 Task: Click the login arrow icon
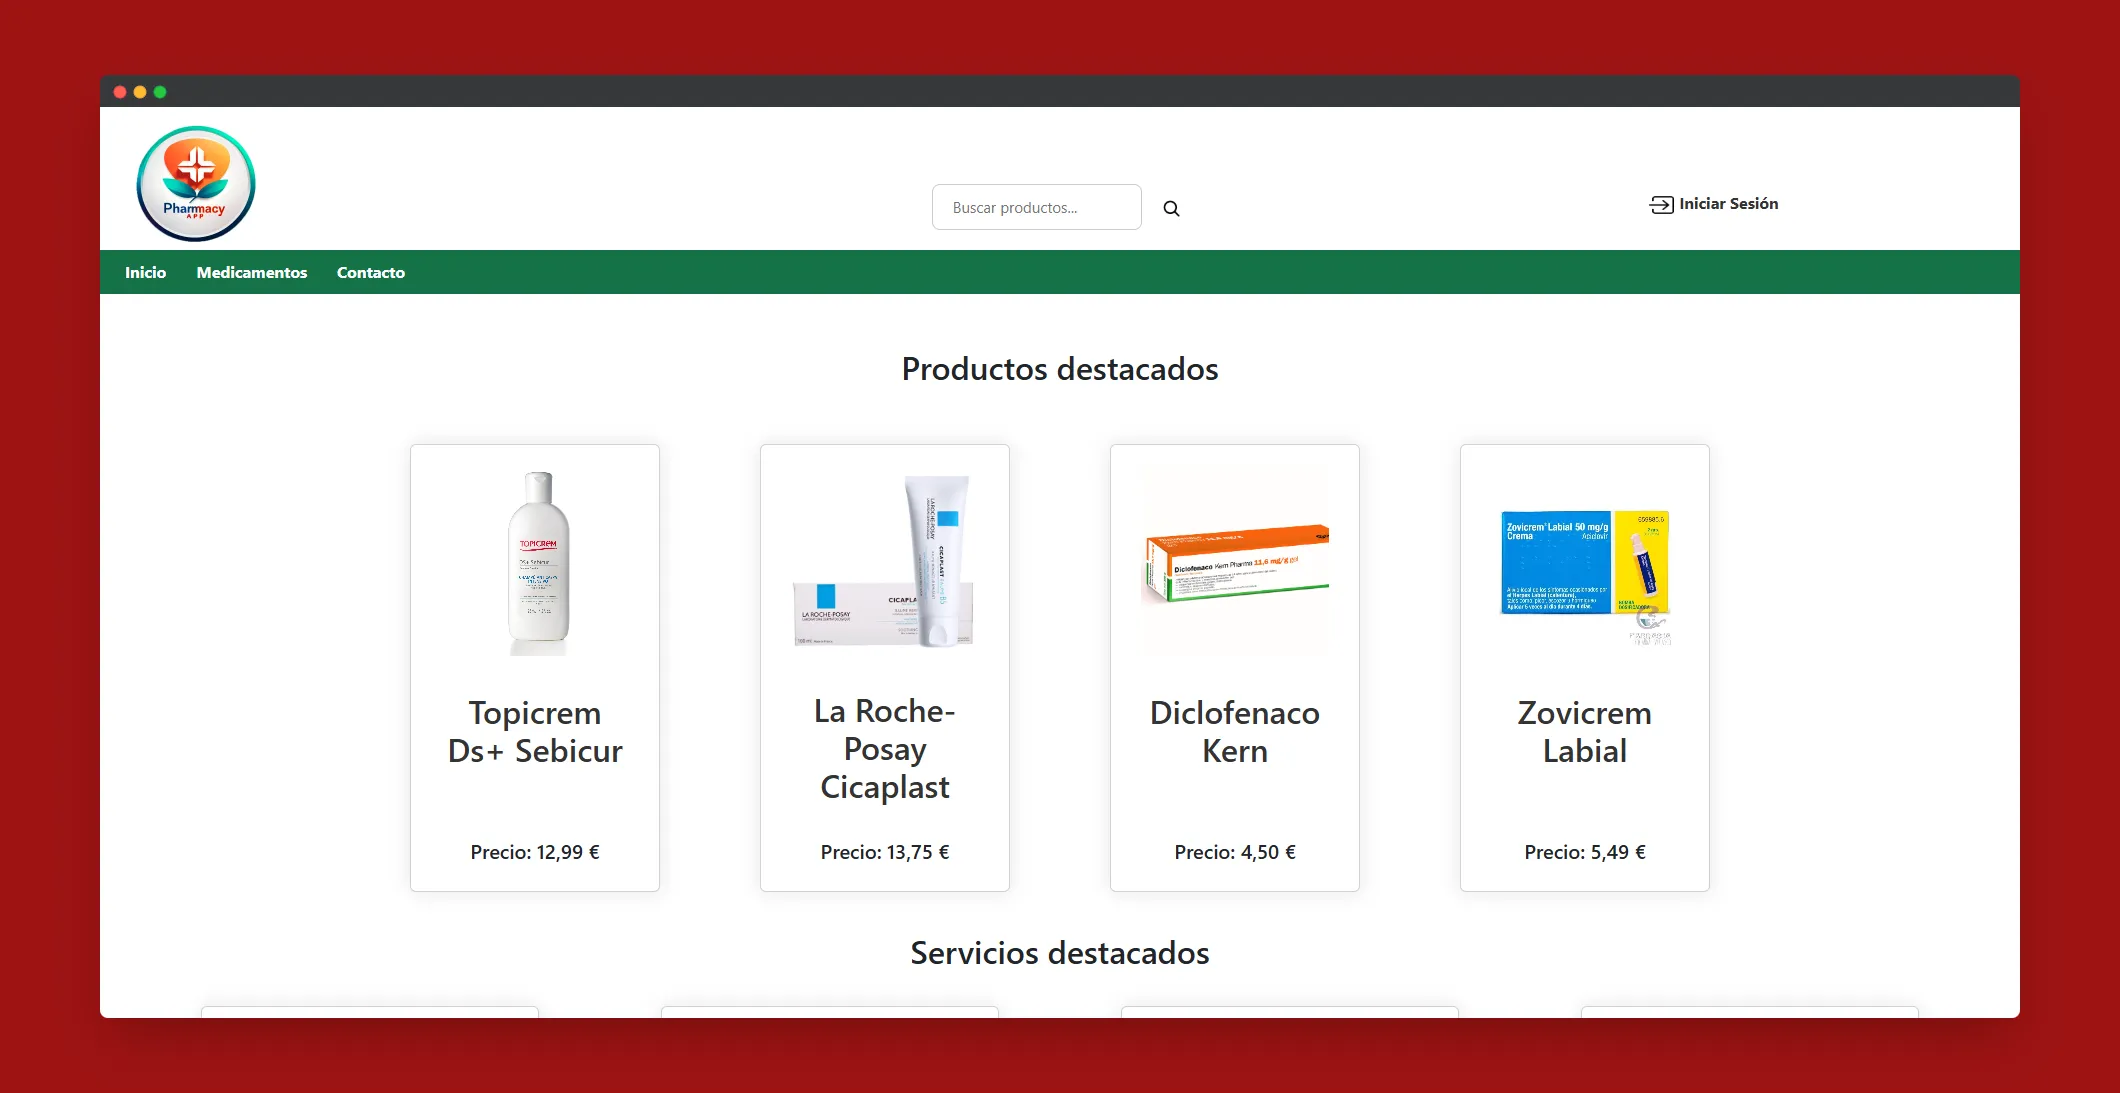tap(1661, 204)
